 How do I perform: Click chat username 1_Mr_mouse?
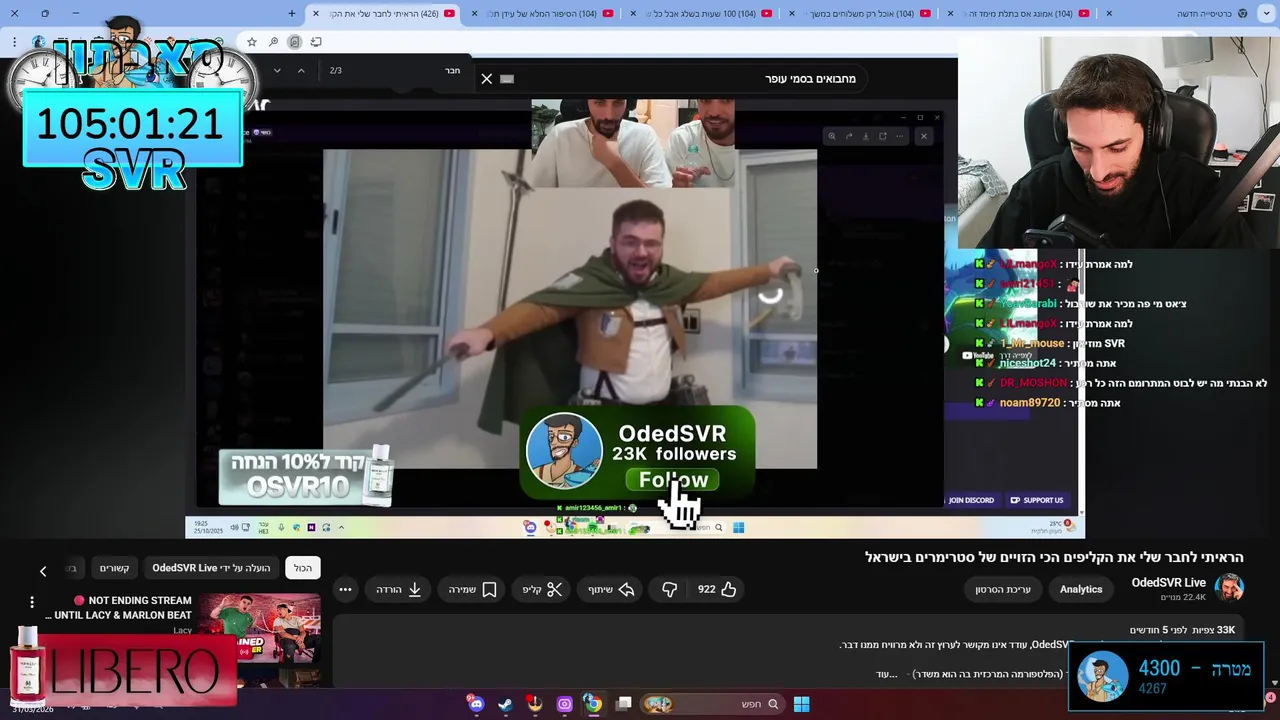coord(1032,343)
